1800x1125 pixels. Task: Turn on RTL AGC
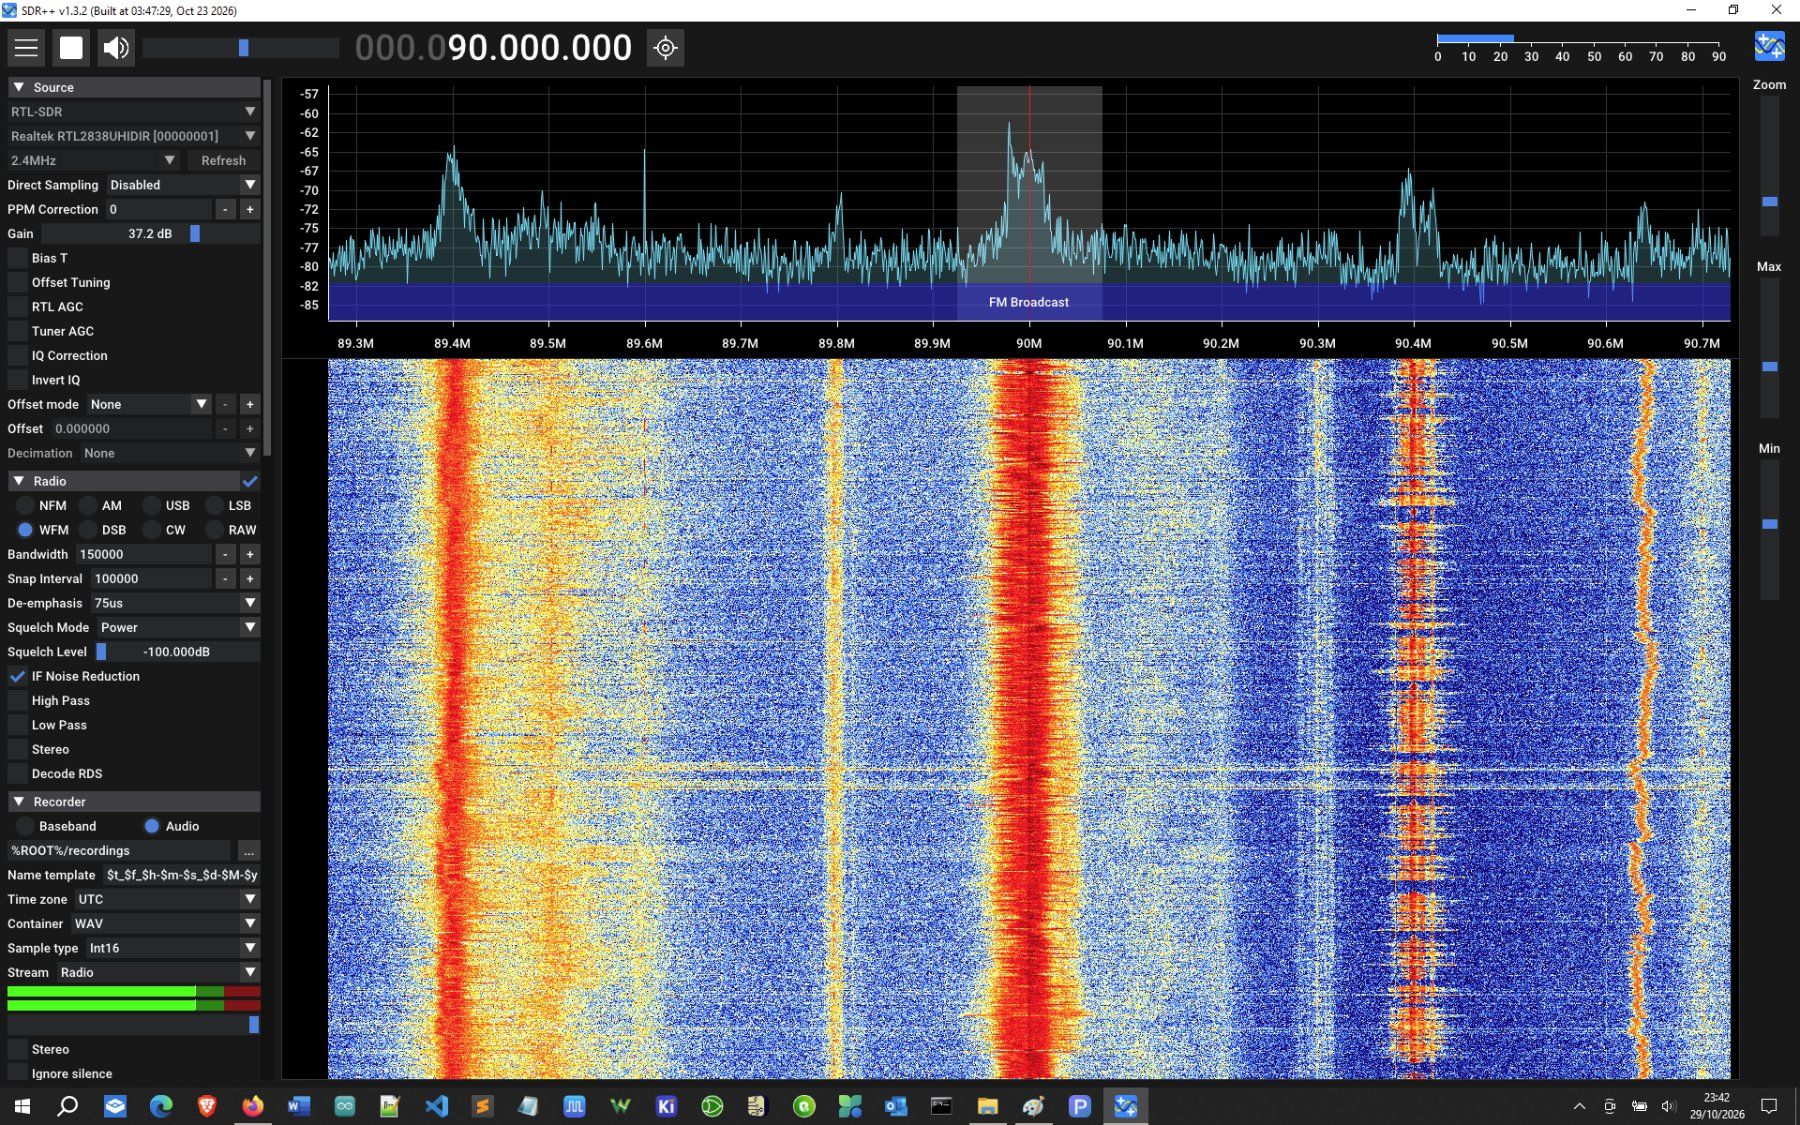click(x=17, y=307)
